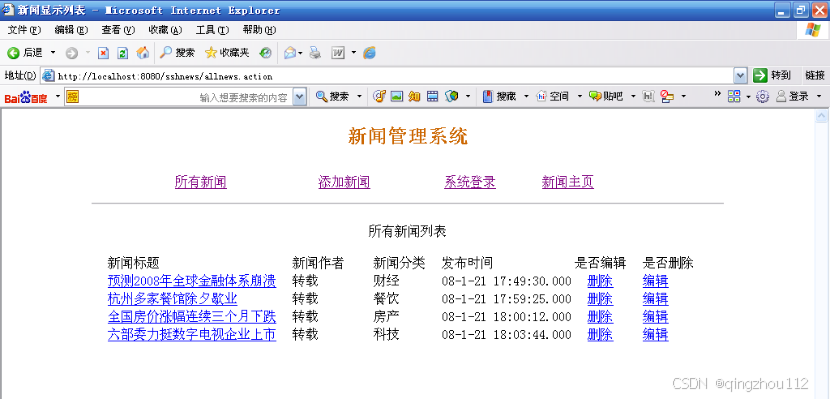Viewport: 830px width, 399px height.
Task: Click the popup blocker icon
Action: click(667, 96)
